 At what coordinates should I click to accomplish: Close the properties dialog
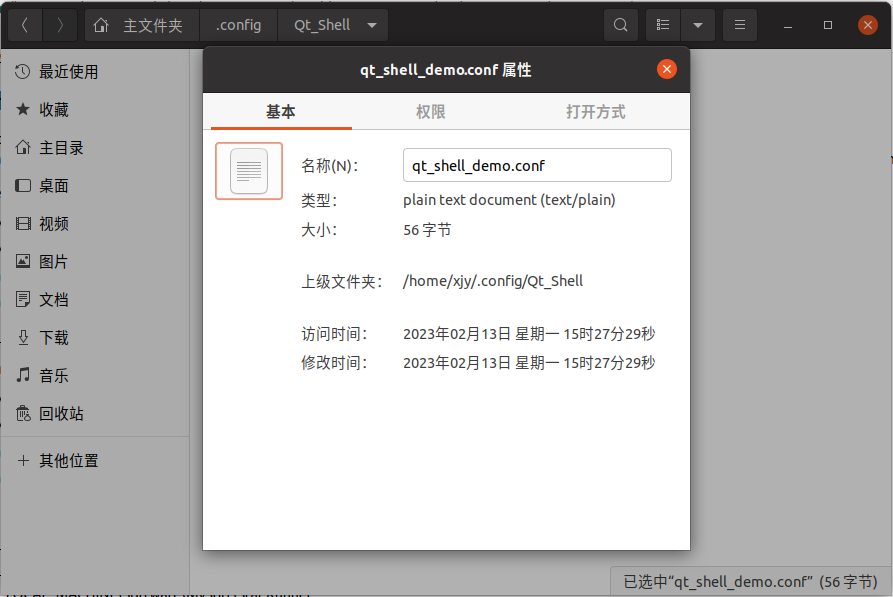click(x=666, y=69)
